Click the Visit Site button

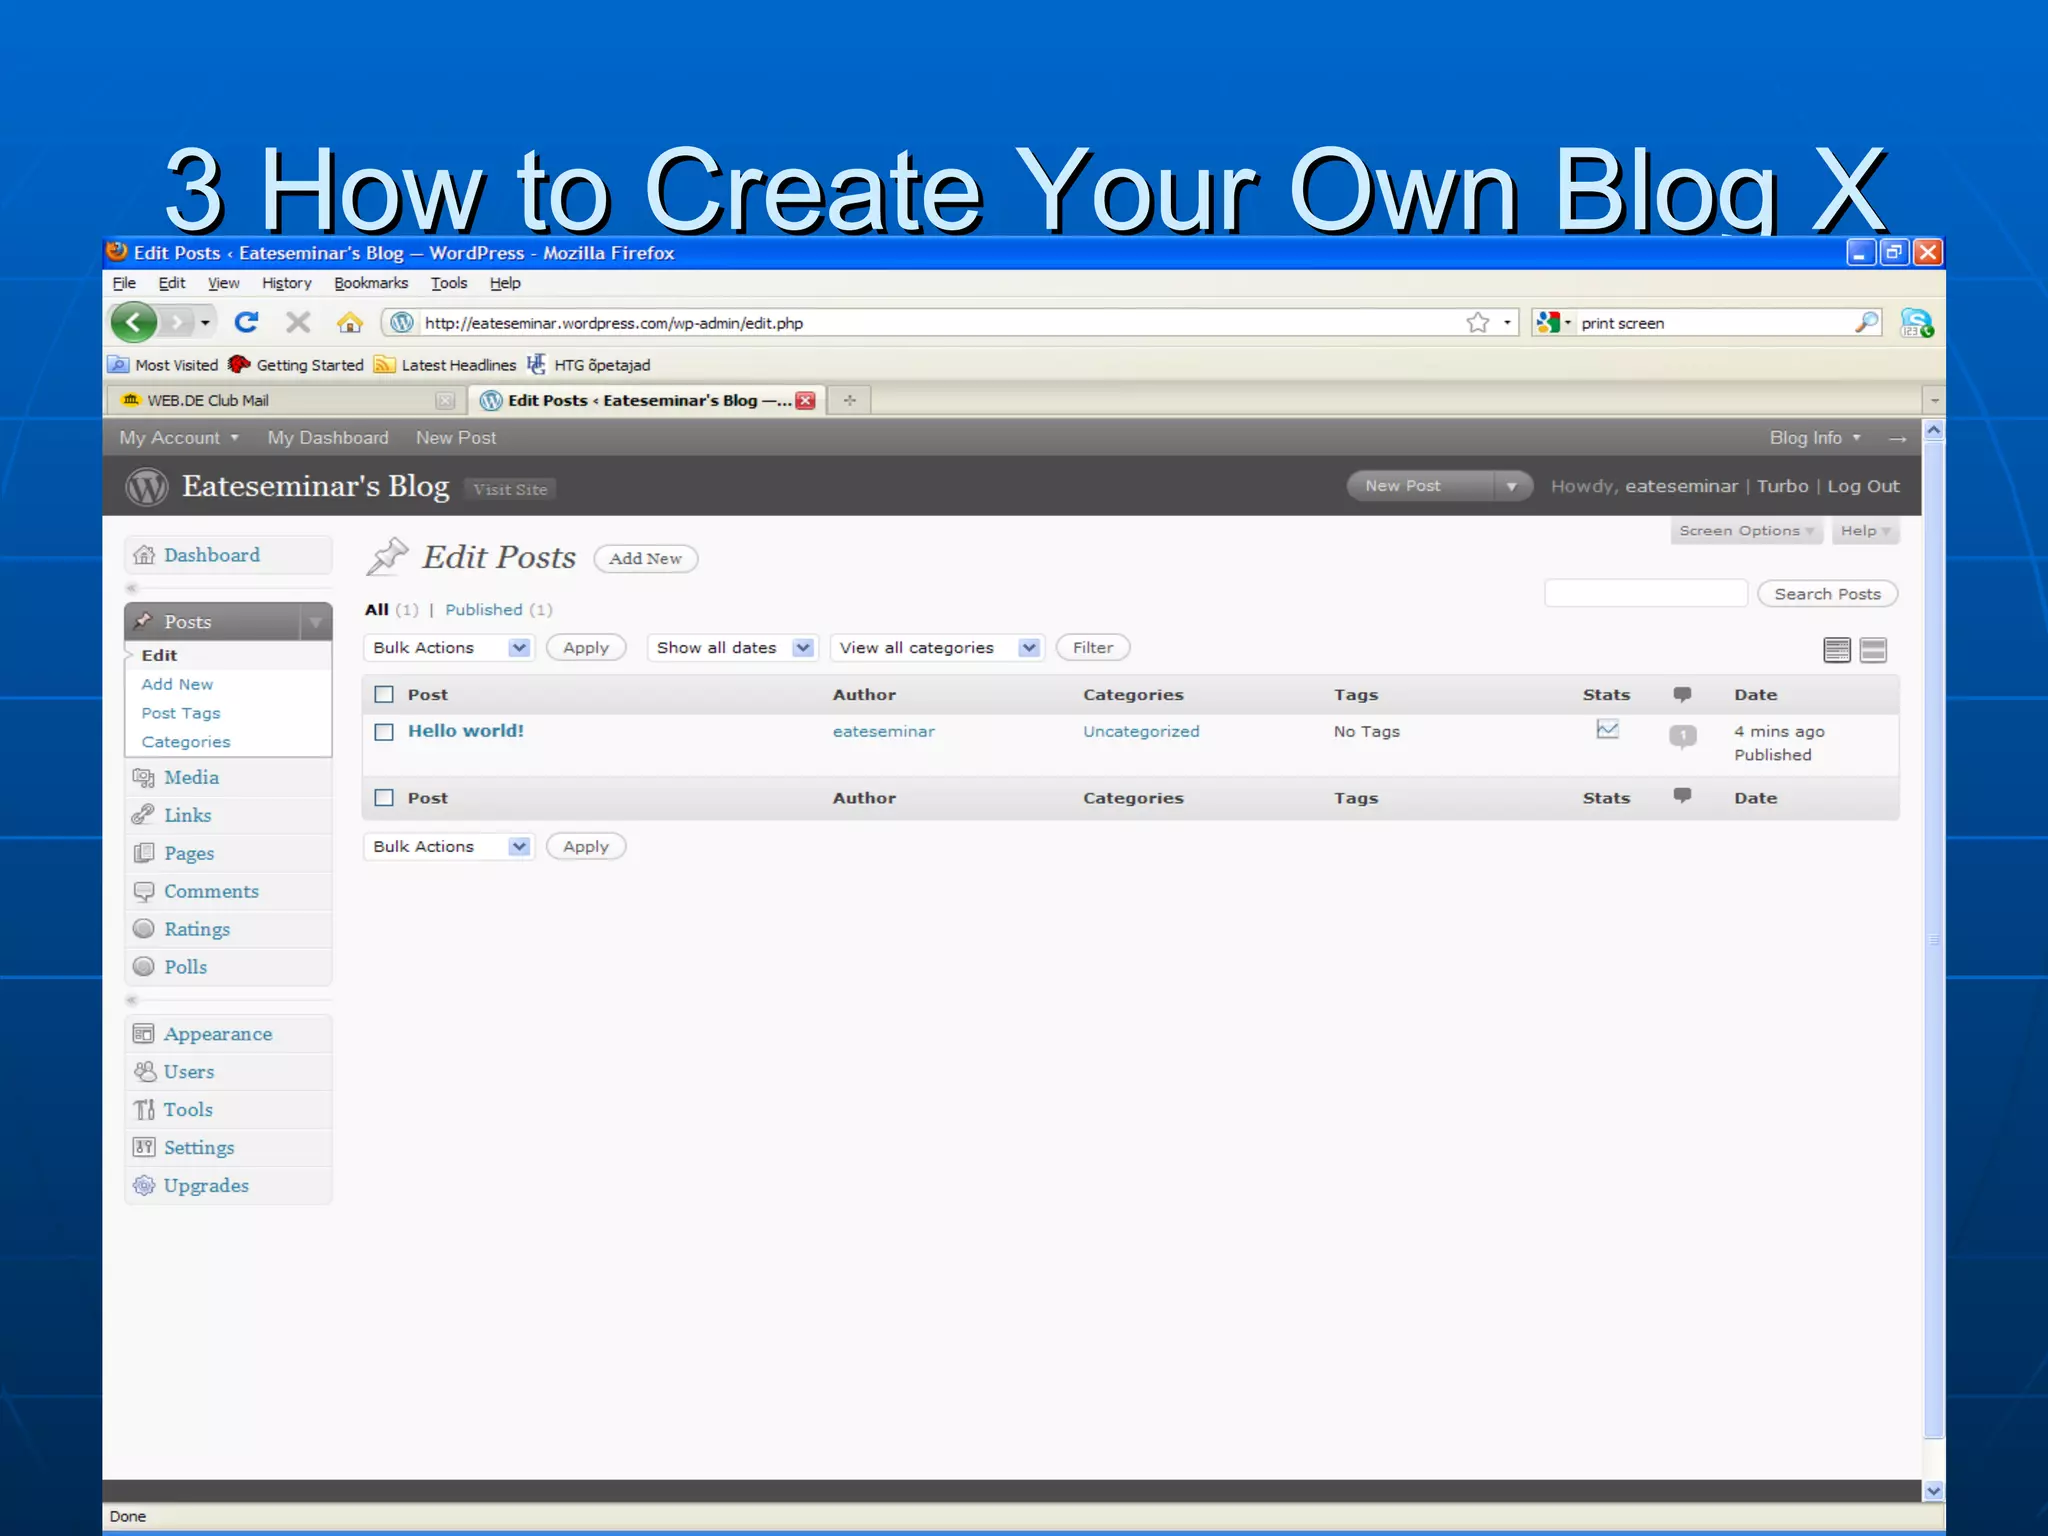point(511,489)
